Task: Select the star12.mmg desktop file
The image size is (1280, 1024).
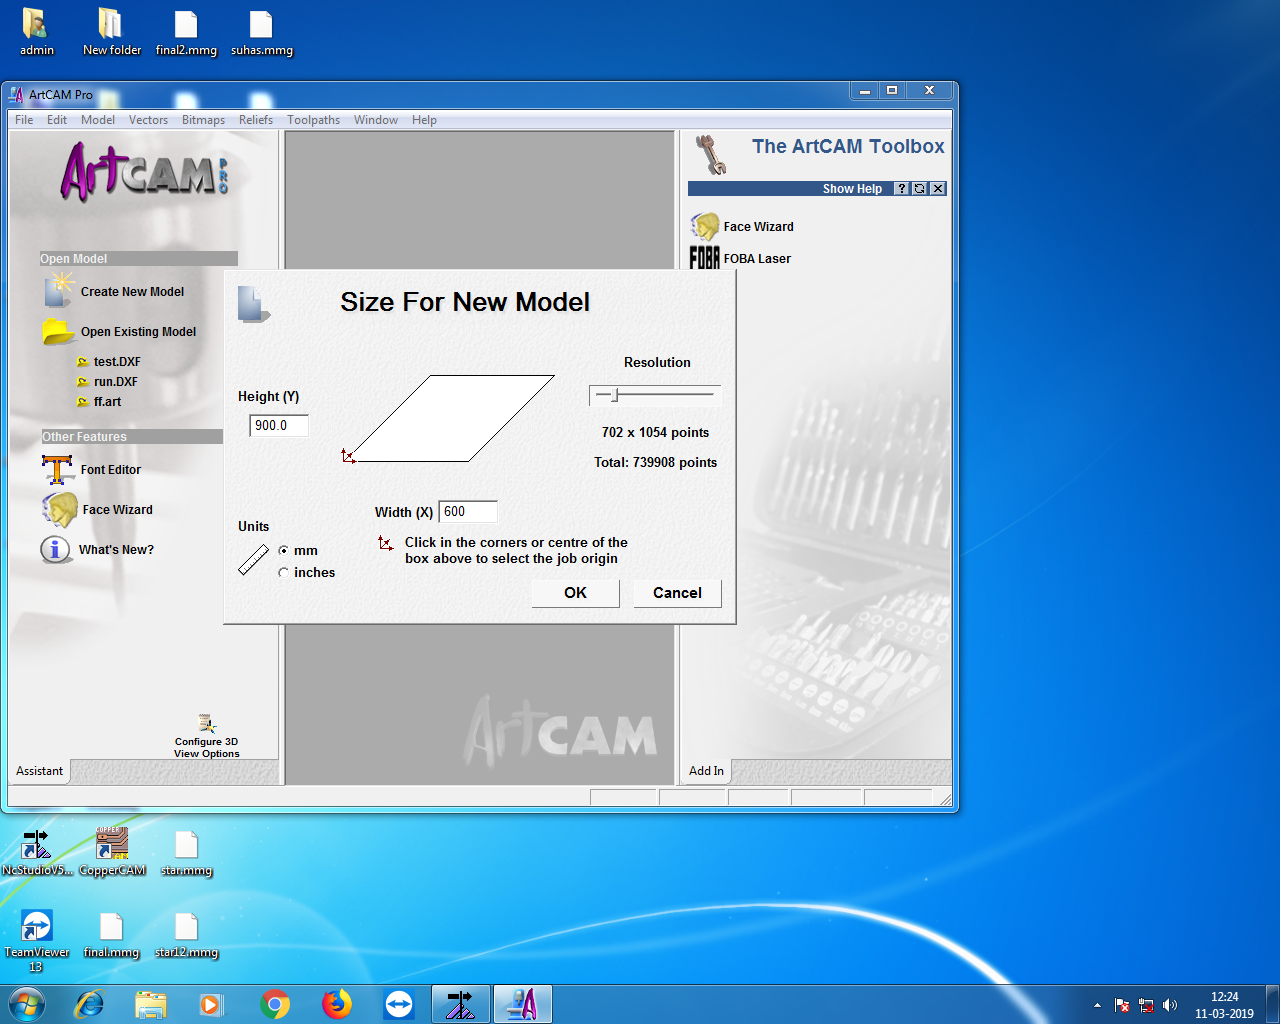Action: (x=187, y=935)
